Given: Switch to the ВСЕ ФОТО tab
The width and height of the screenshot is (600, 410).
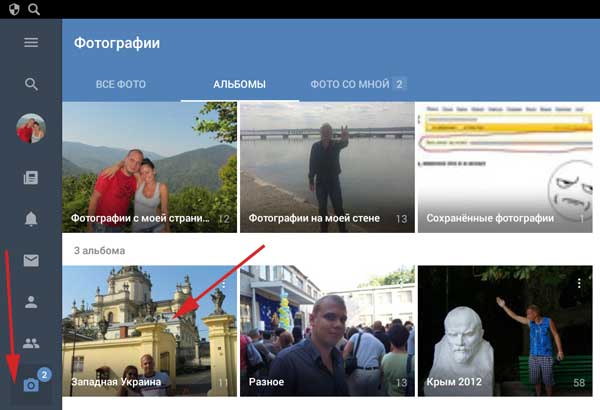Looking at the screenshot, I should click(120, 84).
